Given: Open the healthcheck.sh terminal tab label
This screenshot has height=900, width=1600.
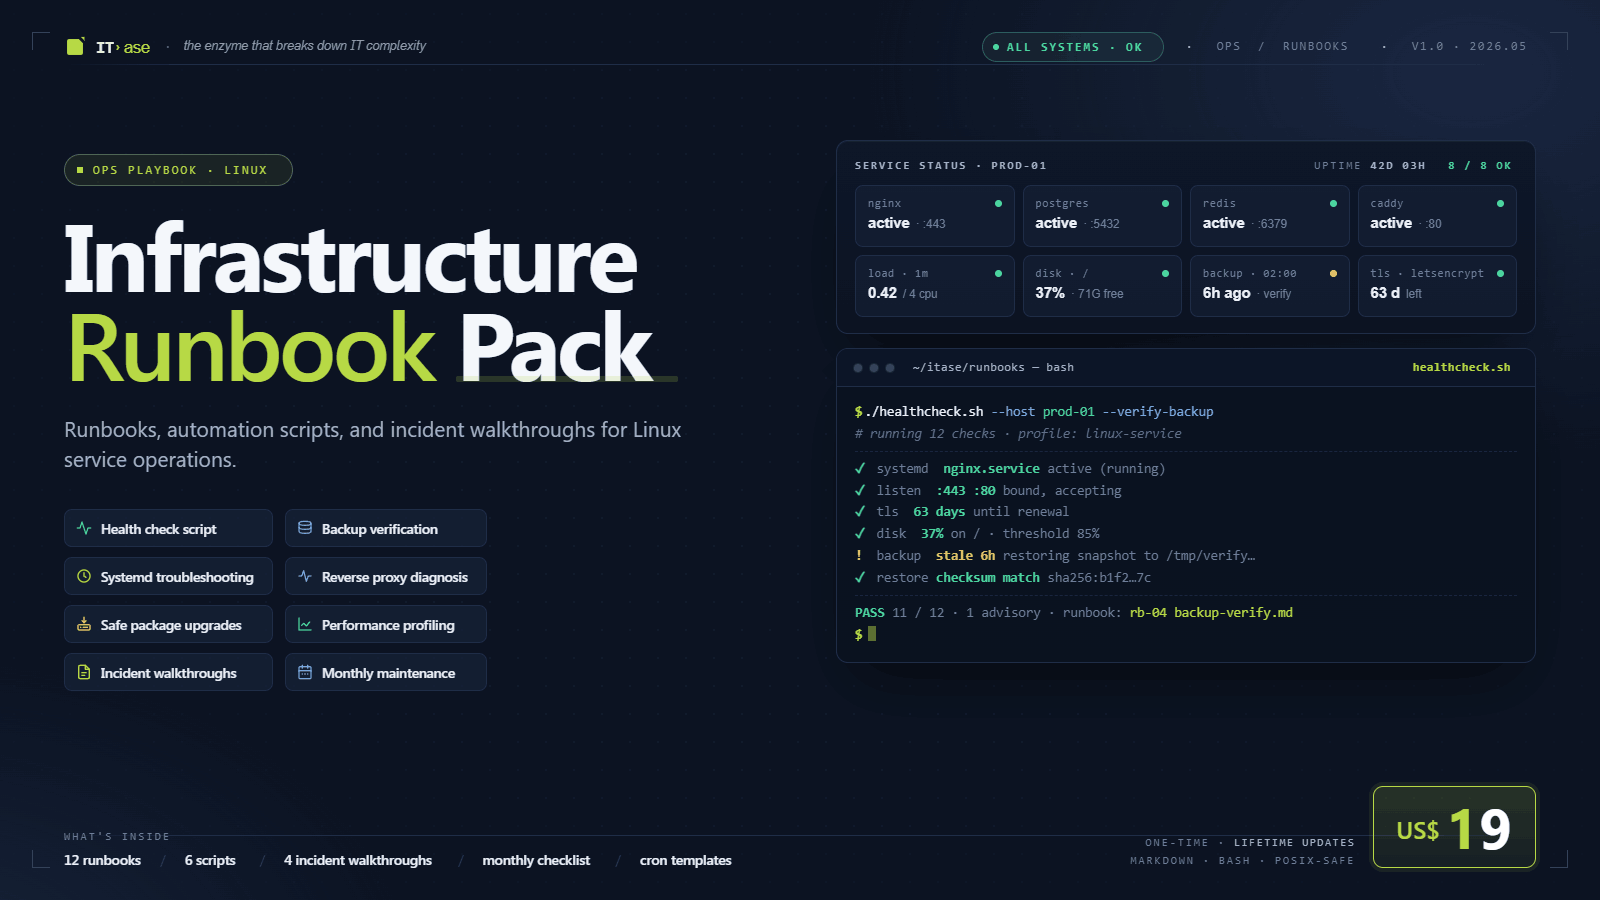Looking at the screenshot, I should (x=1461, y=368).
